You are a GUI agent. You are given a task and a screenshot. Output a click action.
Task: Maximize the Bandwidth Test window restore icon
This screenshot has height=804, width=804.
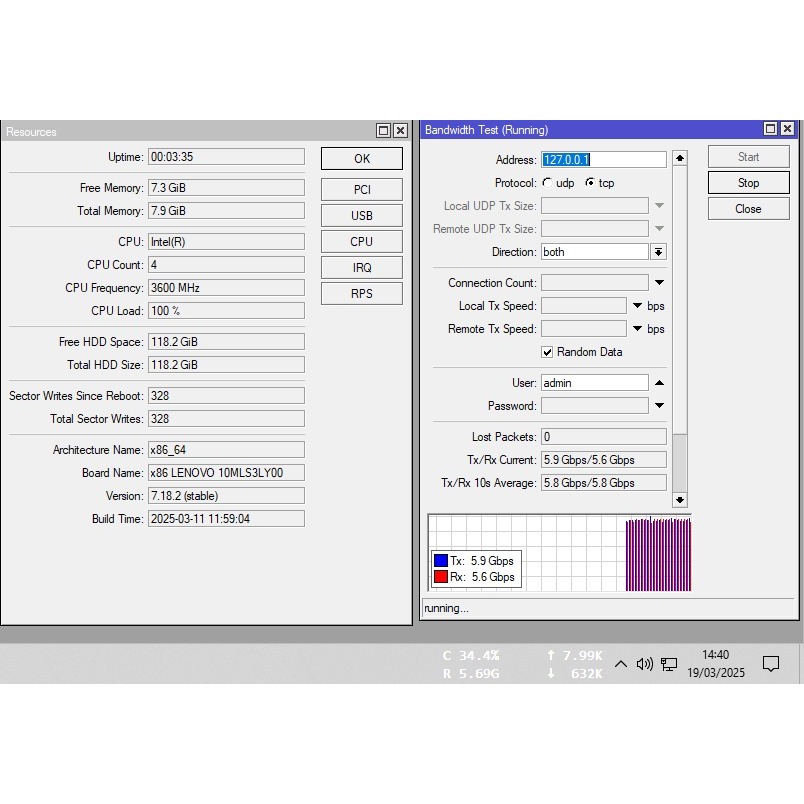click(x=770, y=129)
